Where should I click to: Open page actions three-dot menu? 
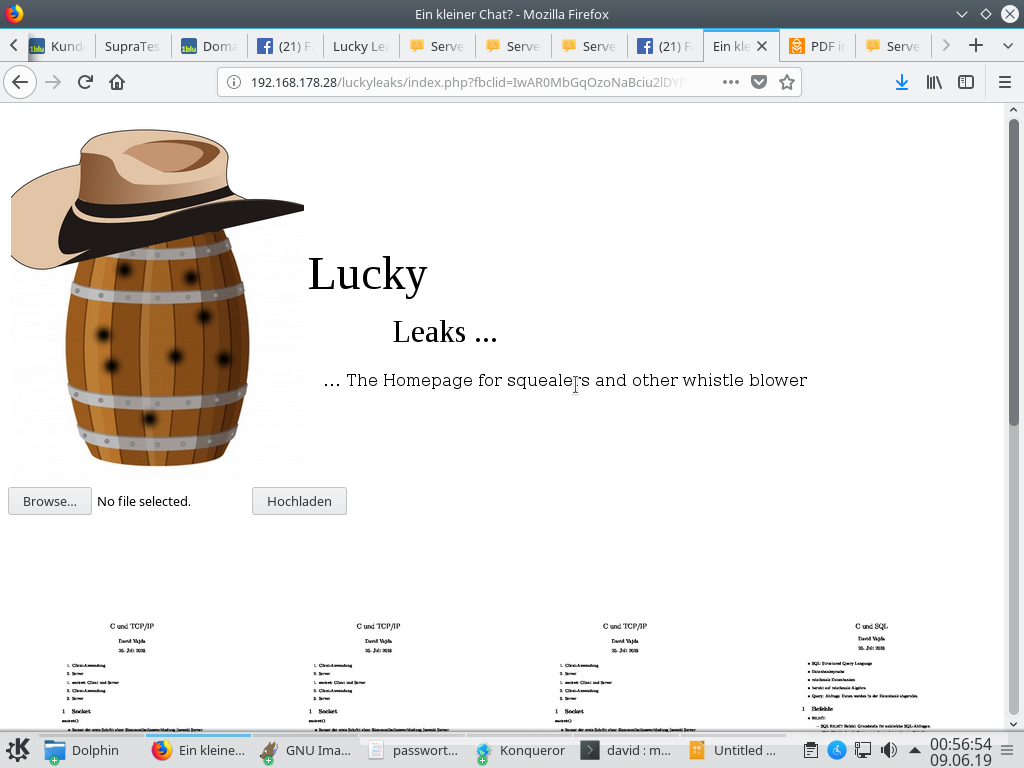731,82
